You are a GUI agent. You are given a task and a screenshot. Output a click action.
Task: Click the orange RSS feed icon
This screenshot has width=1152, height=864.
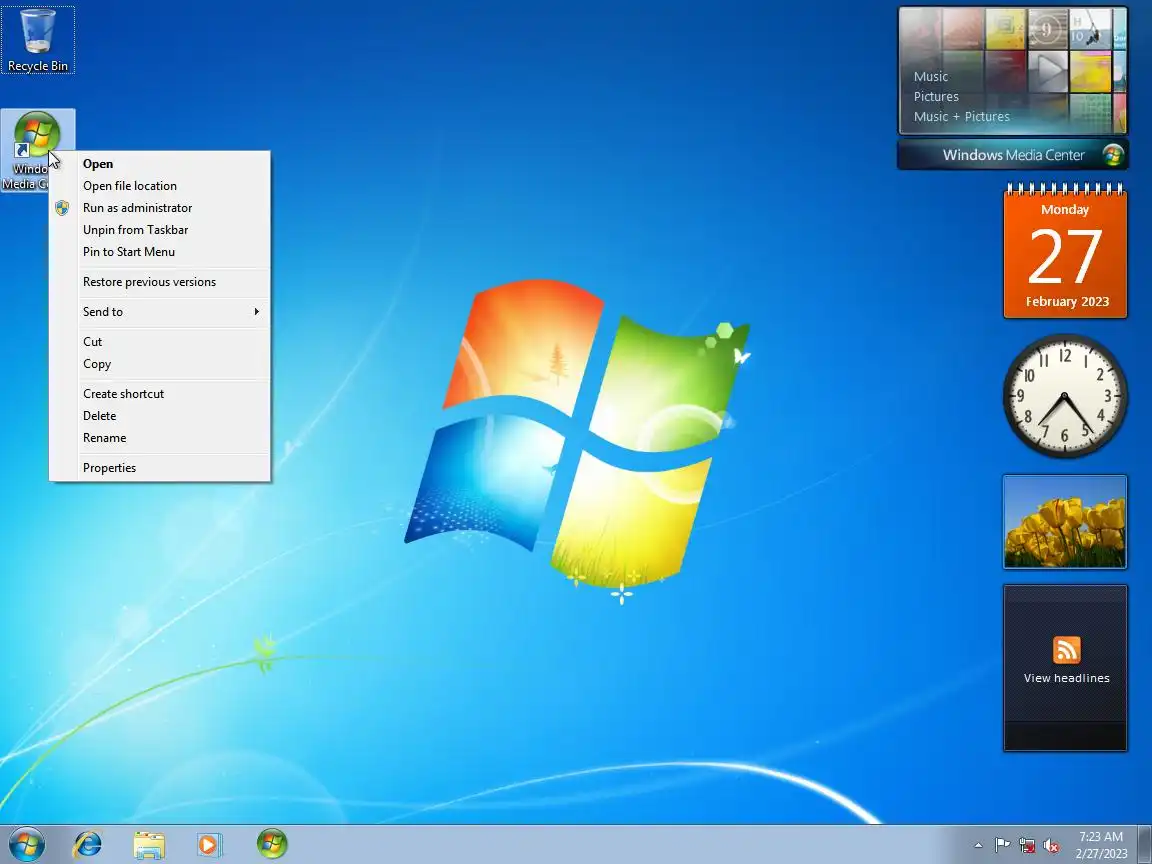coord(1067,650)
